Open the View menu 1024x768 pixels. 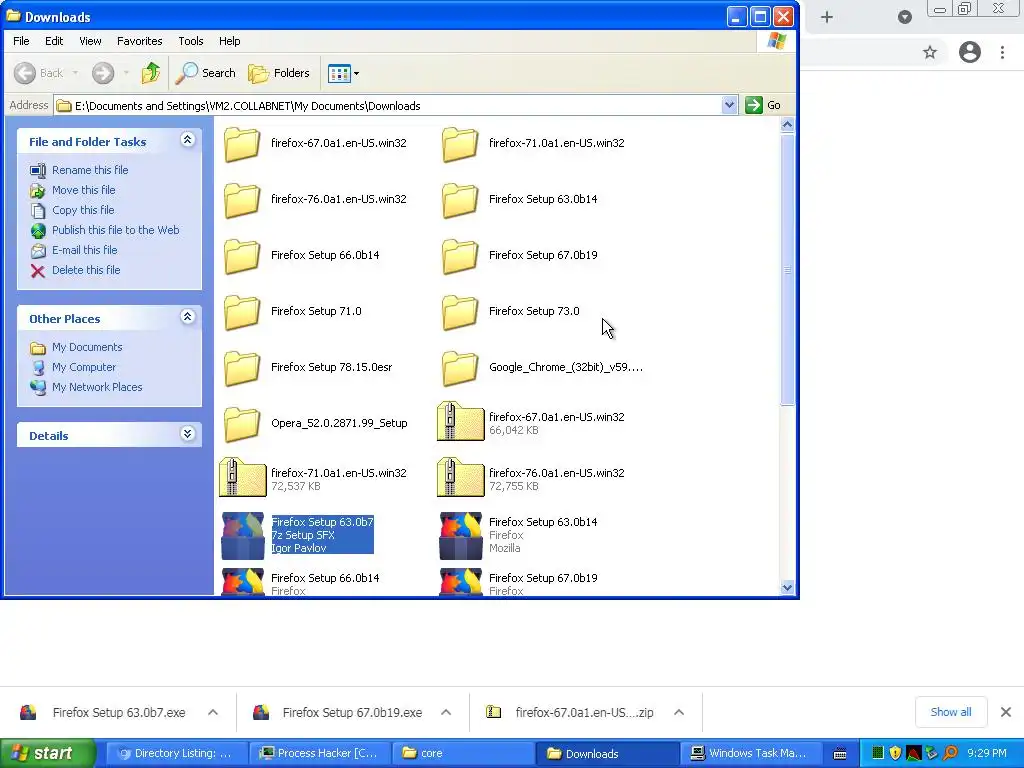(90, 41)
